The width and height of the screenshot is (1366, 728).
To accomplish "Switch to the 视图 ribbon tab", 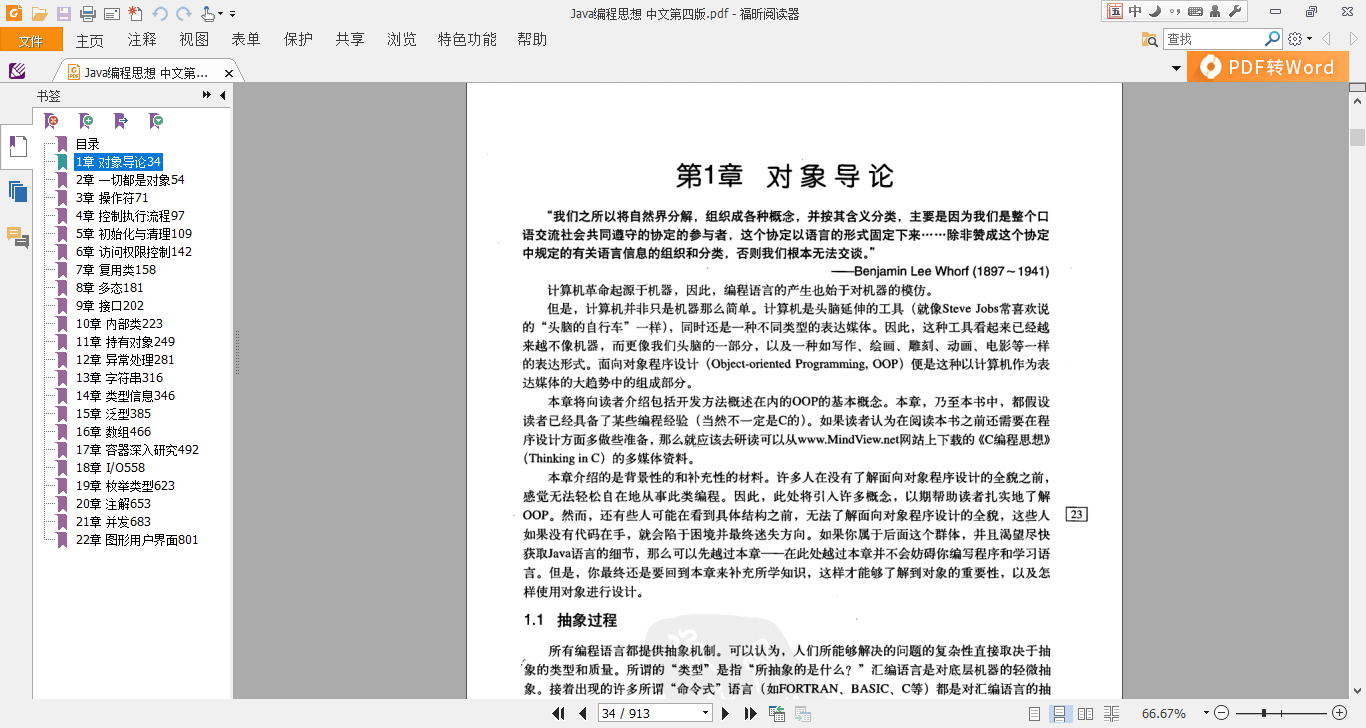I will [x=194, y=40].
